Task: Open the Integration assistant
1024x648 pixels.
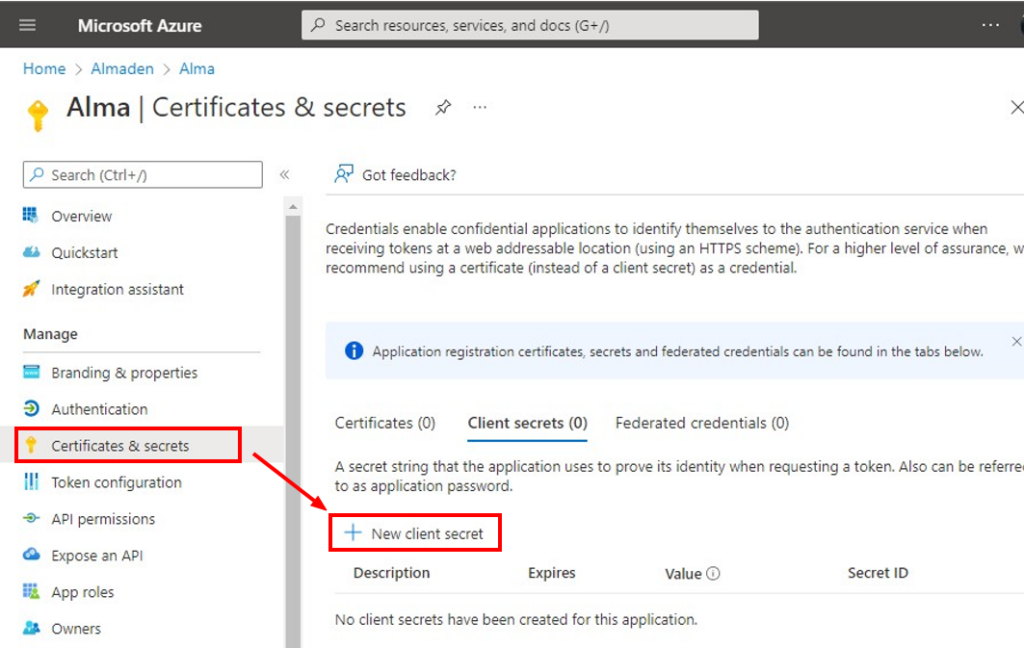Action: point(117,289)
